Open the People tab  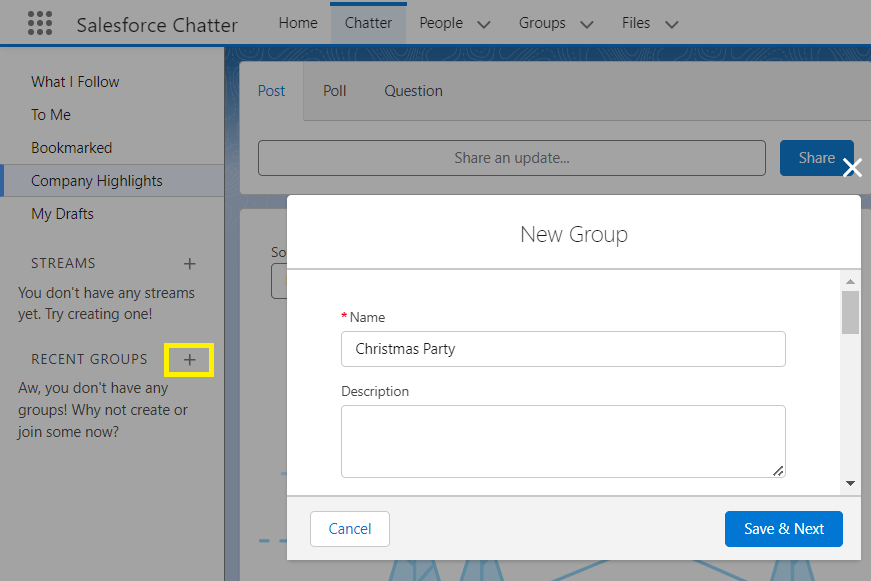[x=441, y=23]
